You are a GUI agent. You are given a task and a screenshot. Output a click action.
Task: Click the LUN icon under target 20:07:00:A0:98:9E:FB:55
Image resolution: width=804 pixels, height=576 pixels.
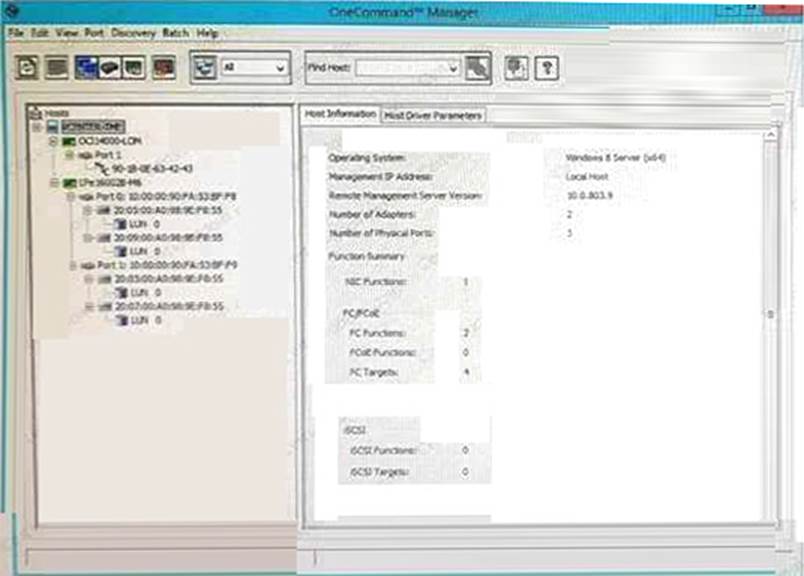tap(122, 321)
